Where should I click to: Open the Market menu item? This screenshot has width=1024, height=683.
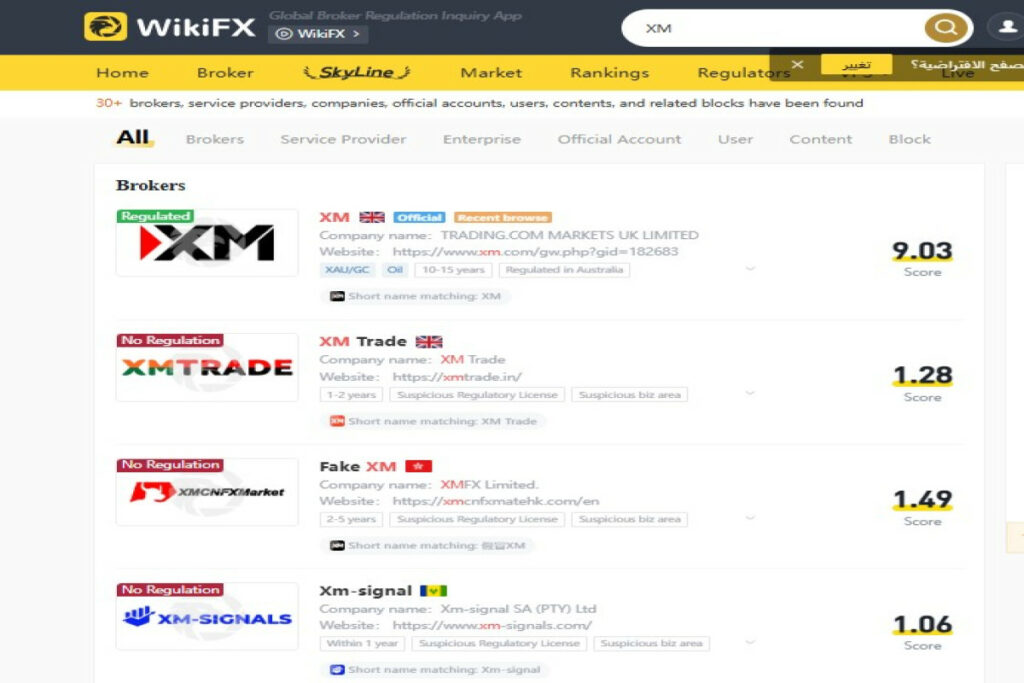tap(491, 72)
